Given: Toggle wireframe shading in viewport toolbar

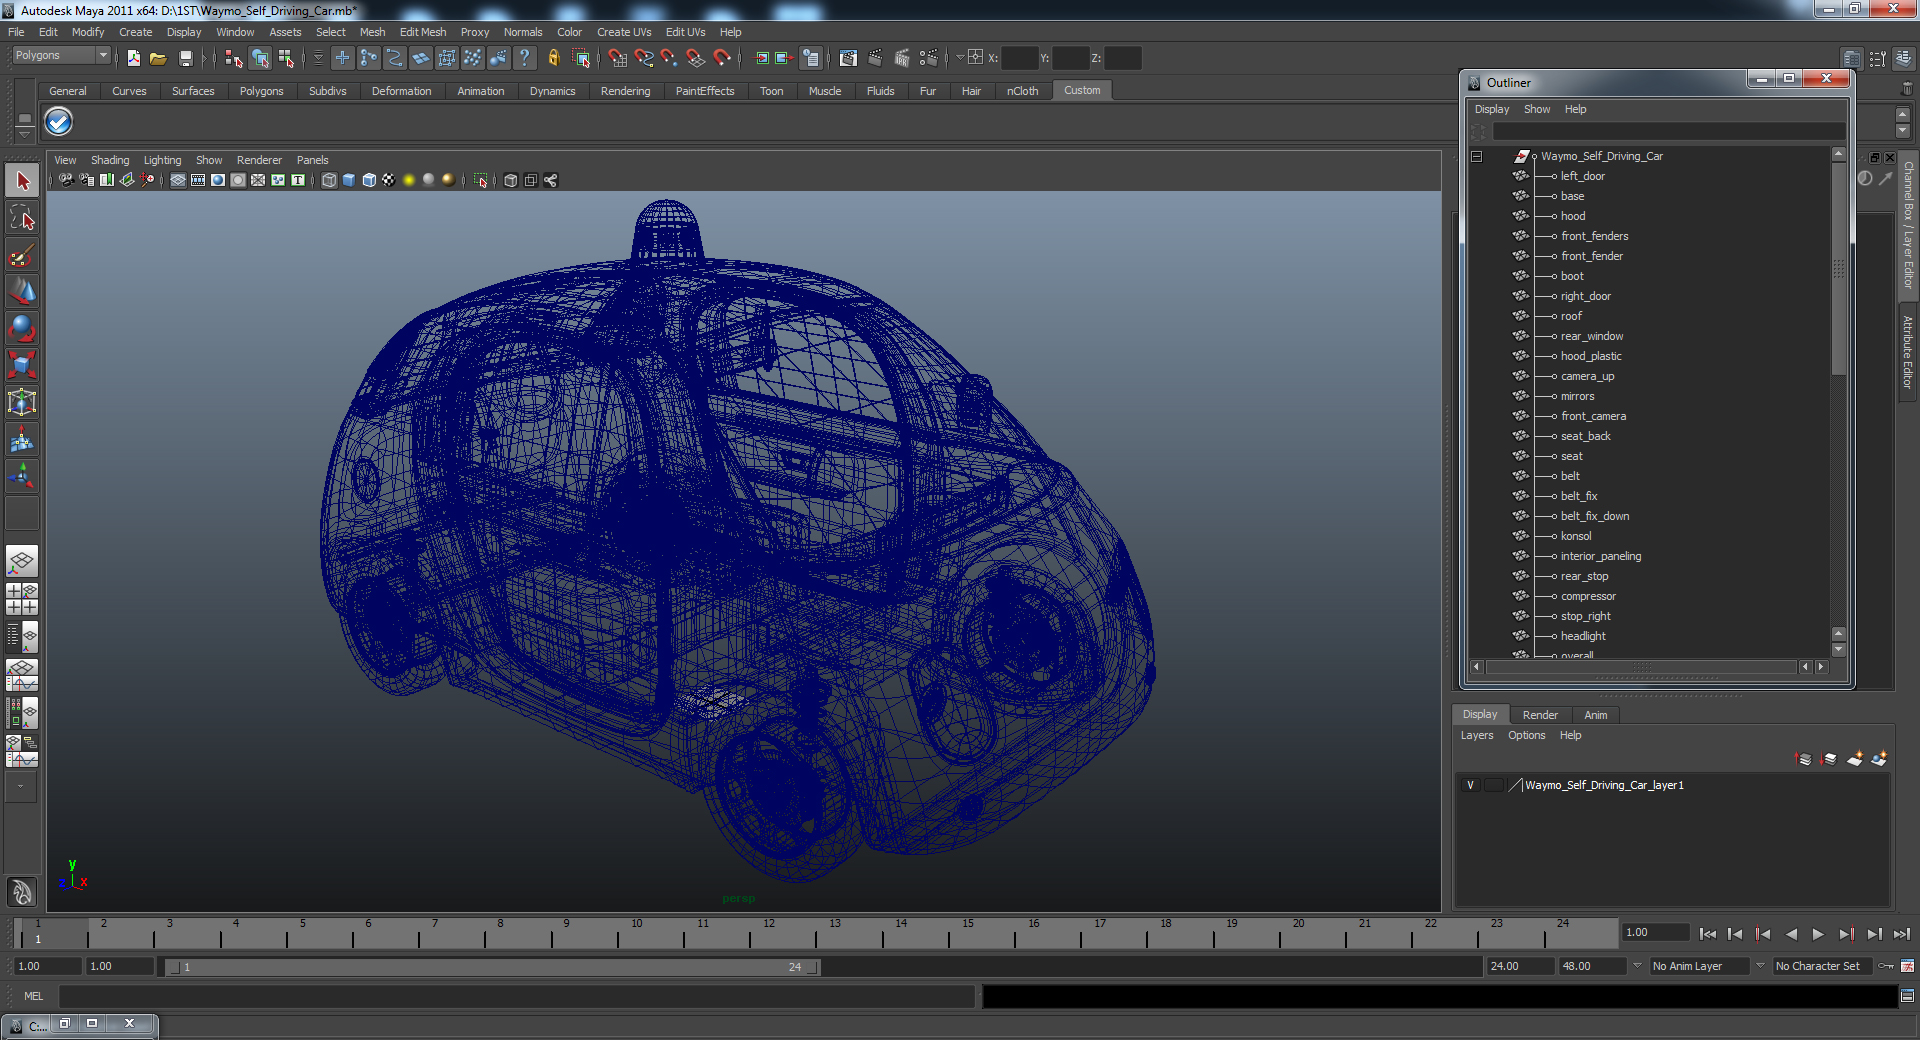Looking at the screenshot, I should point(329,180).
